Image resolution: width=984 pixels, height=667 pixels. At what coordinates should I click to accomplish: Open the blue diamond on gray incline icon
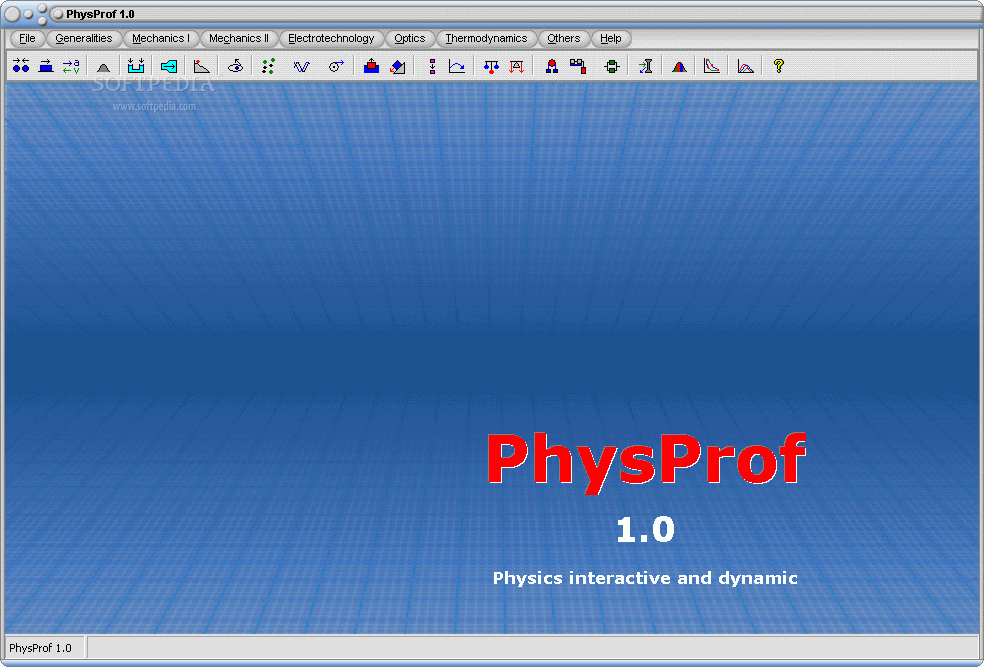(x=397, y=66)
